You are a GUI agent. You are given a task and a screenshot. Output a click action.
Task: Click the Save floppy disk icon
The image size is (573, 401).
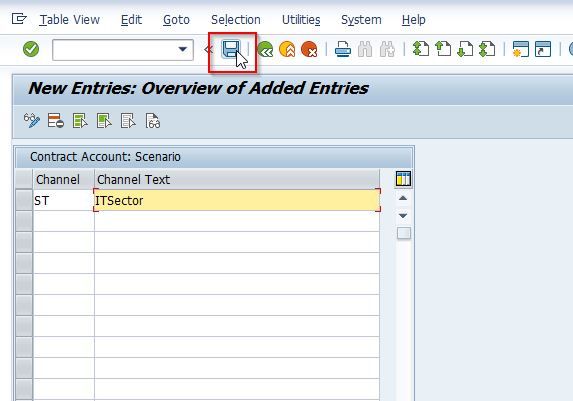(x=231, y=49)
